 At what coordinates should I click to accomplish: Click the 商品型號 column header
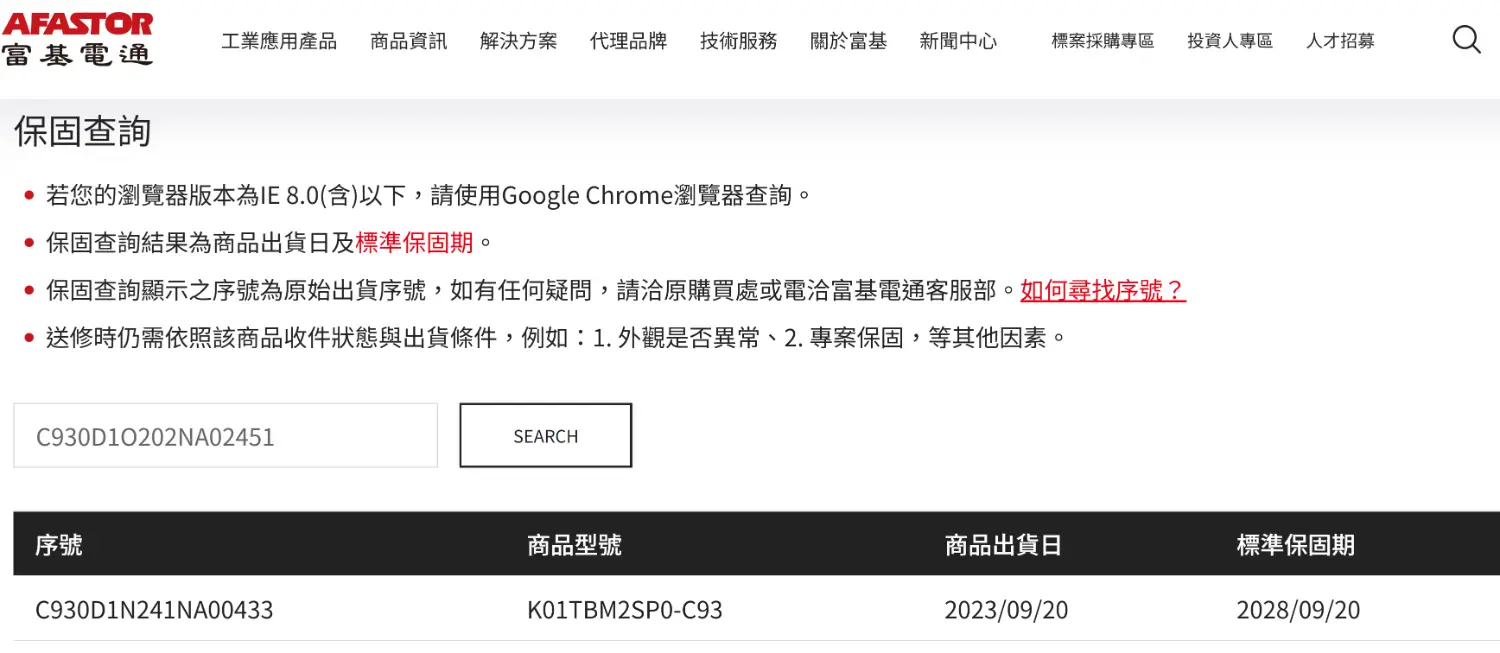(574, 545)
